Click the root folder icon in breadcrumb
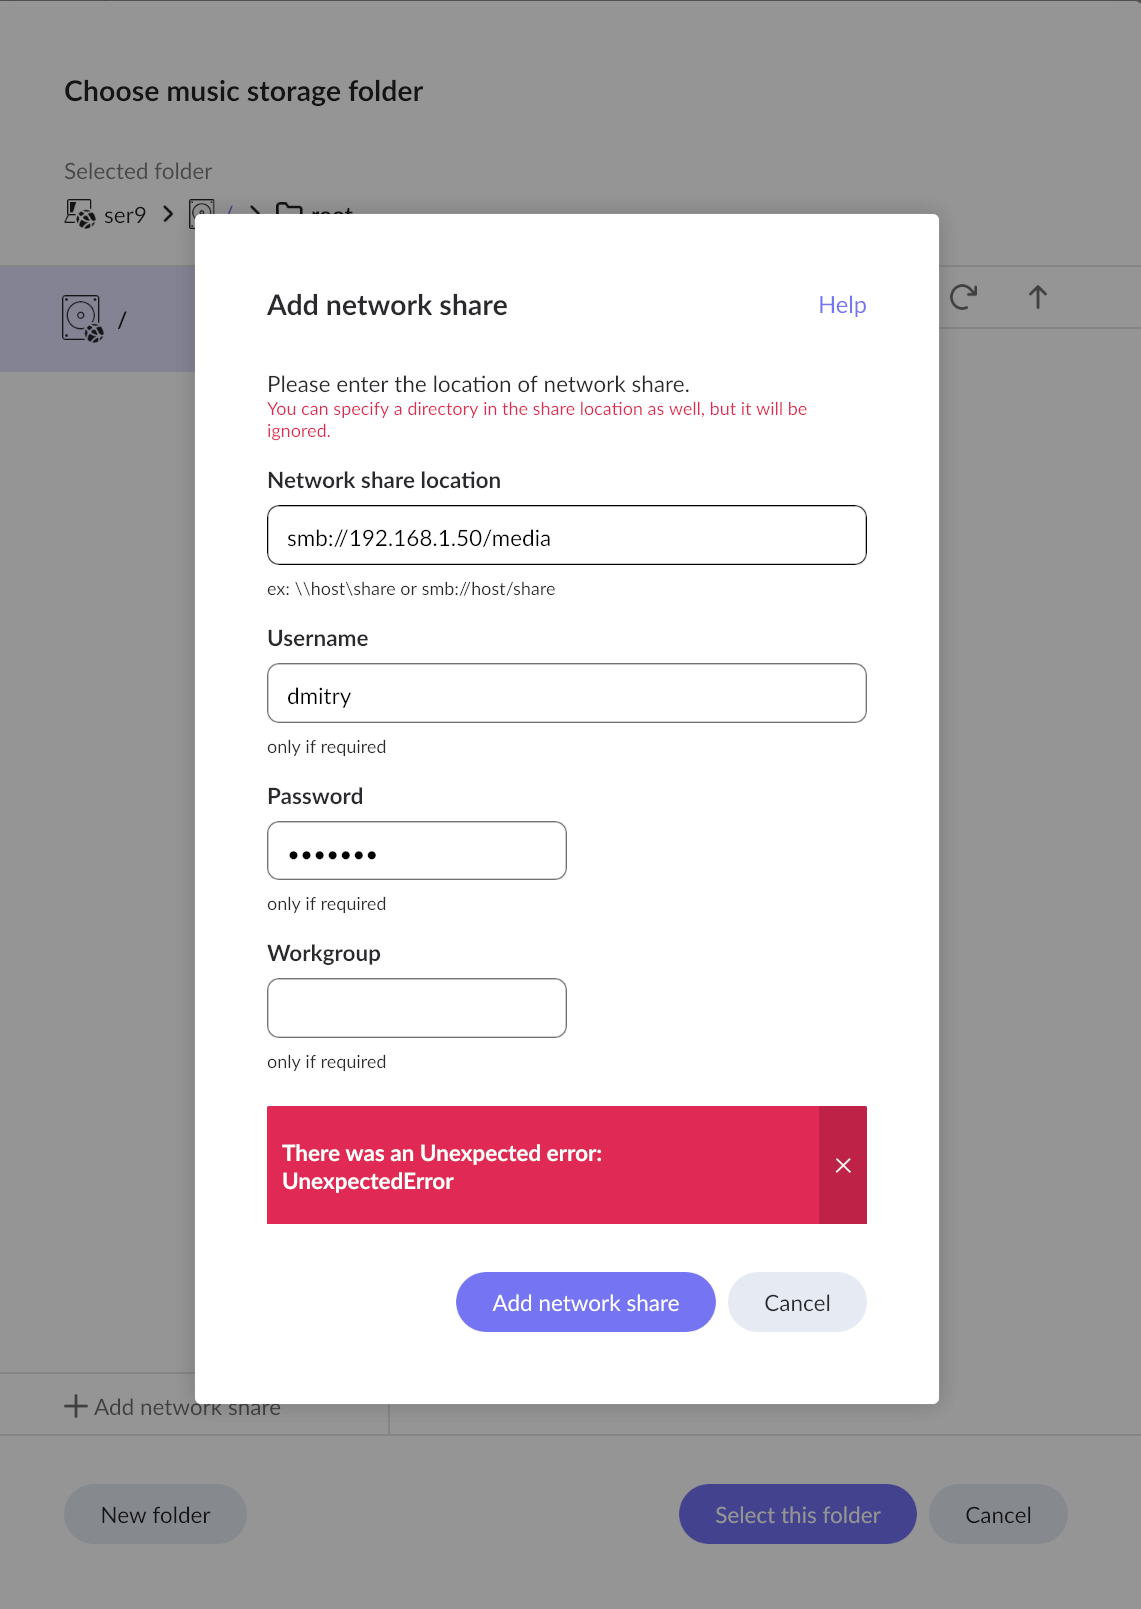The image size is (1141, 1609). pyautogui.click(x=288, y=209)
